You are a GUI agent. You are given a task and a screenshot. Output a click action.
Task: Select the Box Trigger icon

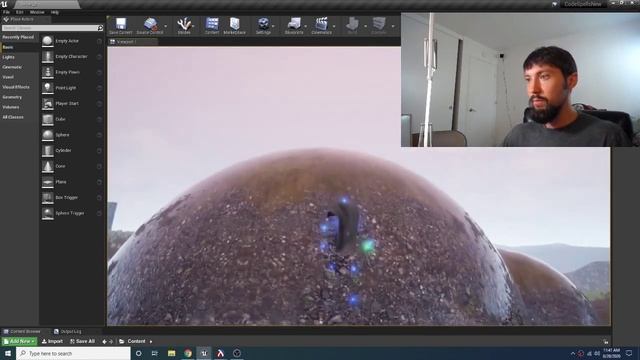click(x=48, y=198)
